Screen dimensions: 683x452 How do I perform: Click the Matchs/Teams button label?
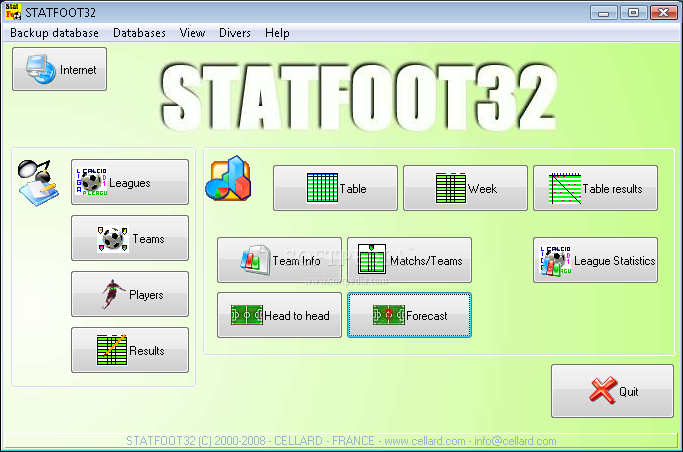(x=426, y=261)
